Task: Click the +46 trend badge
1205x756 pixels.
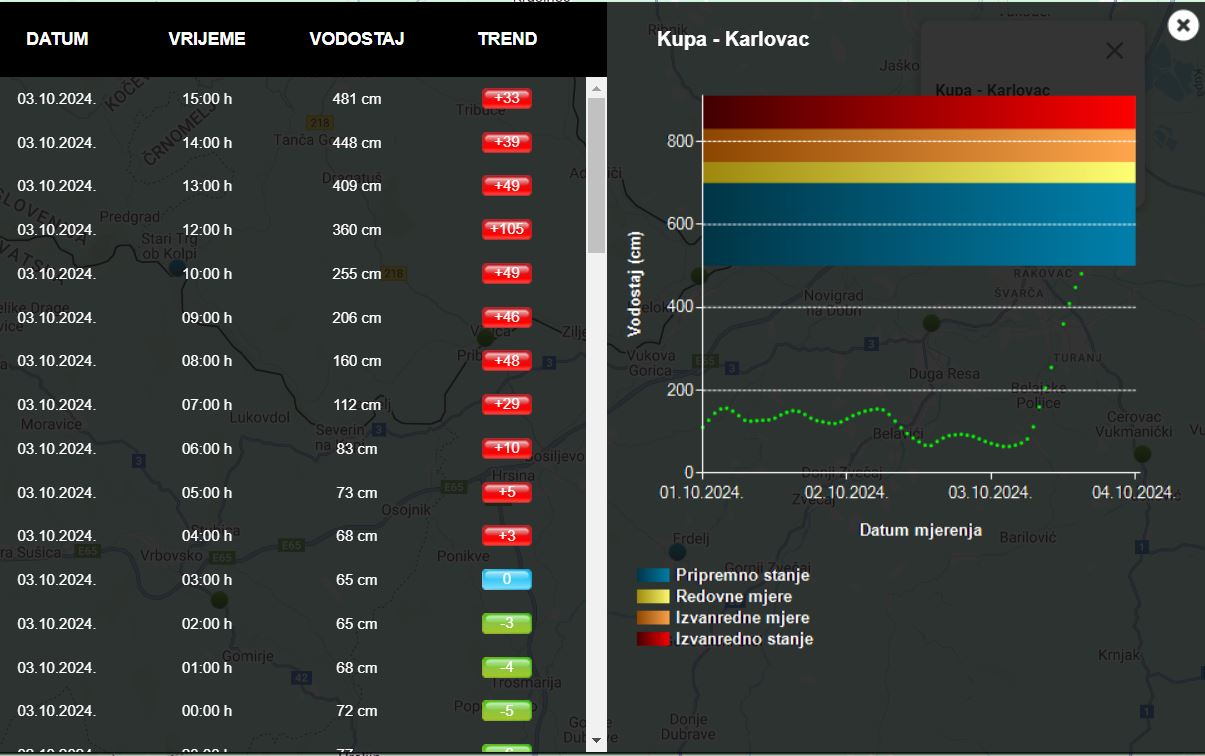Action: [507, 317]
